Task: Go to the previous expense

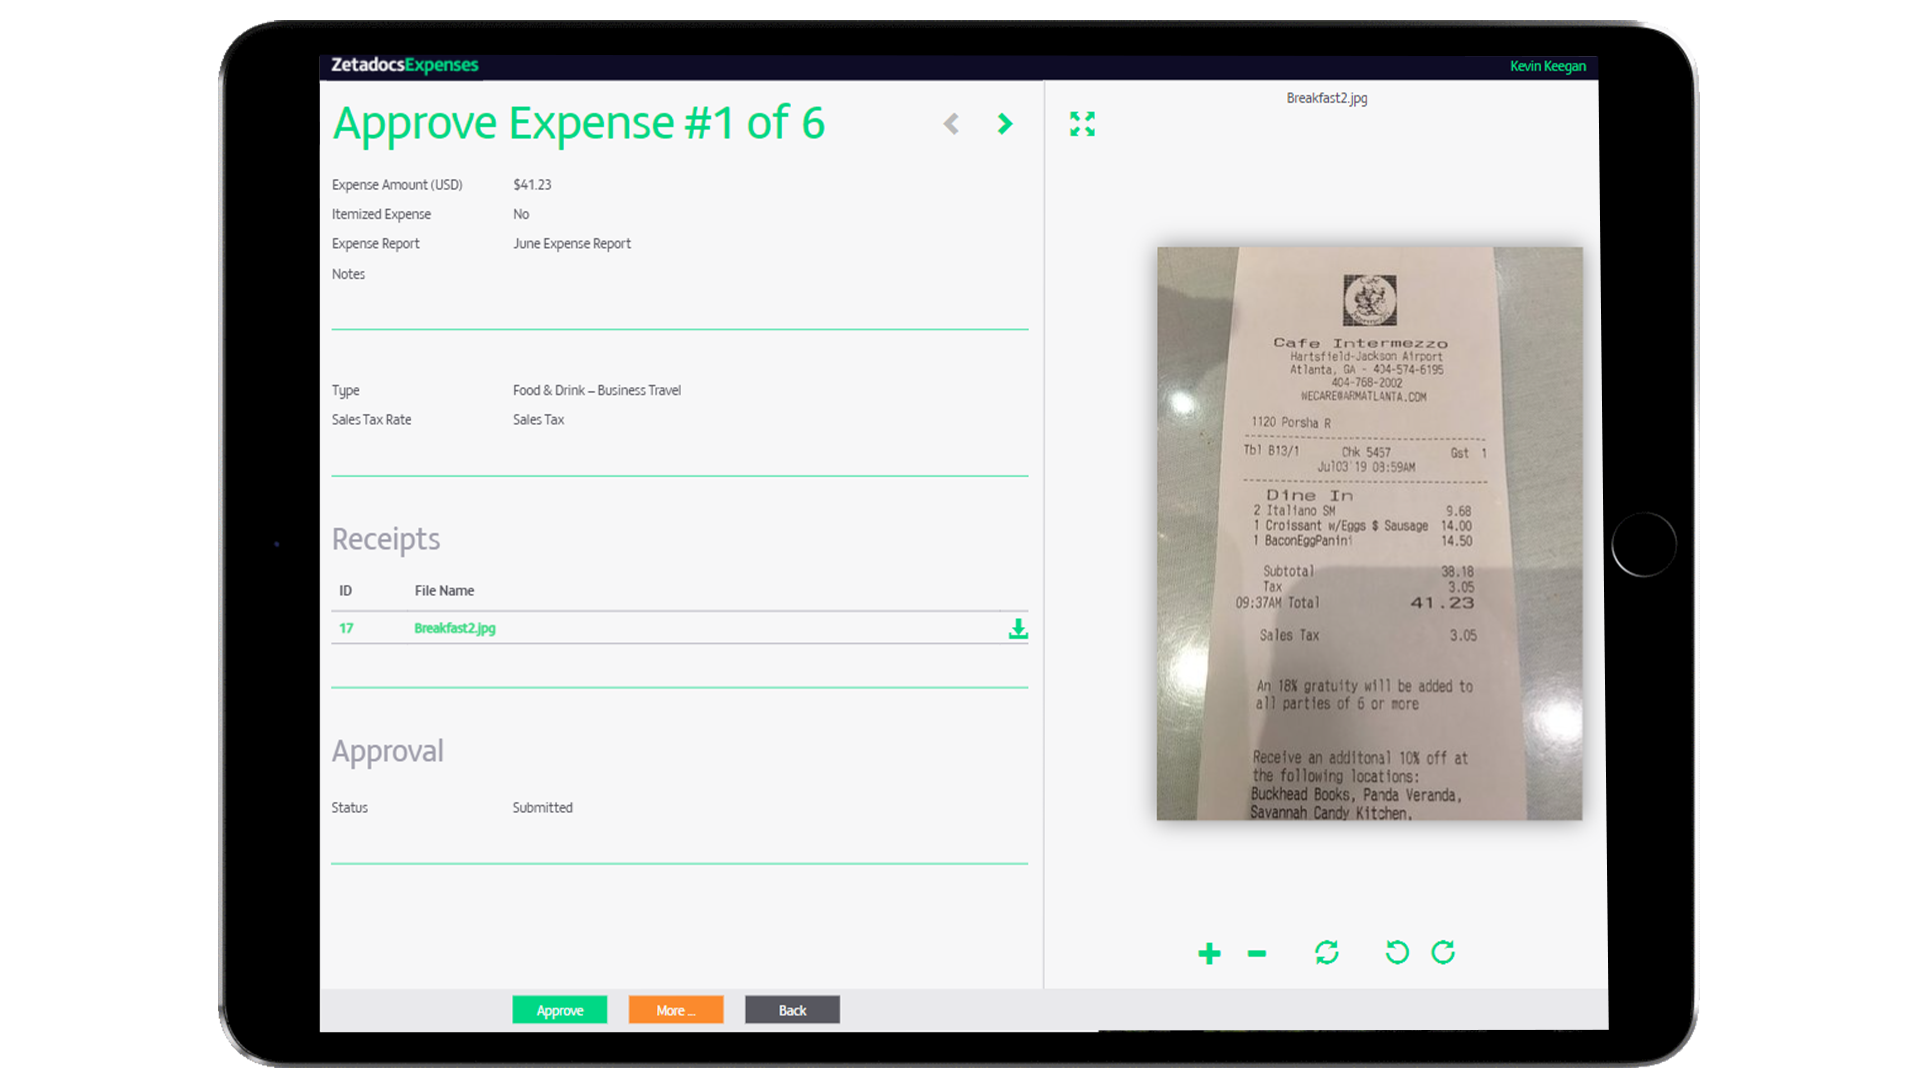Action: [951, 123]
